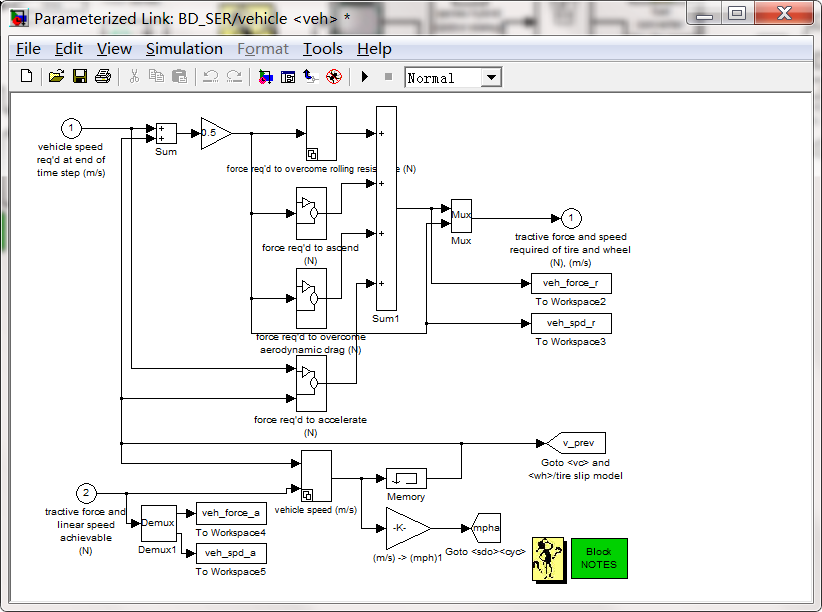Select the veh_spd_a To Workspace block
The width and height of the screenshot is (822, 612).
231,553
